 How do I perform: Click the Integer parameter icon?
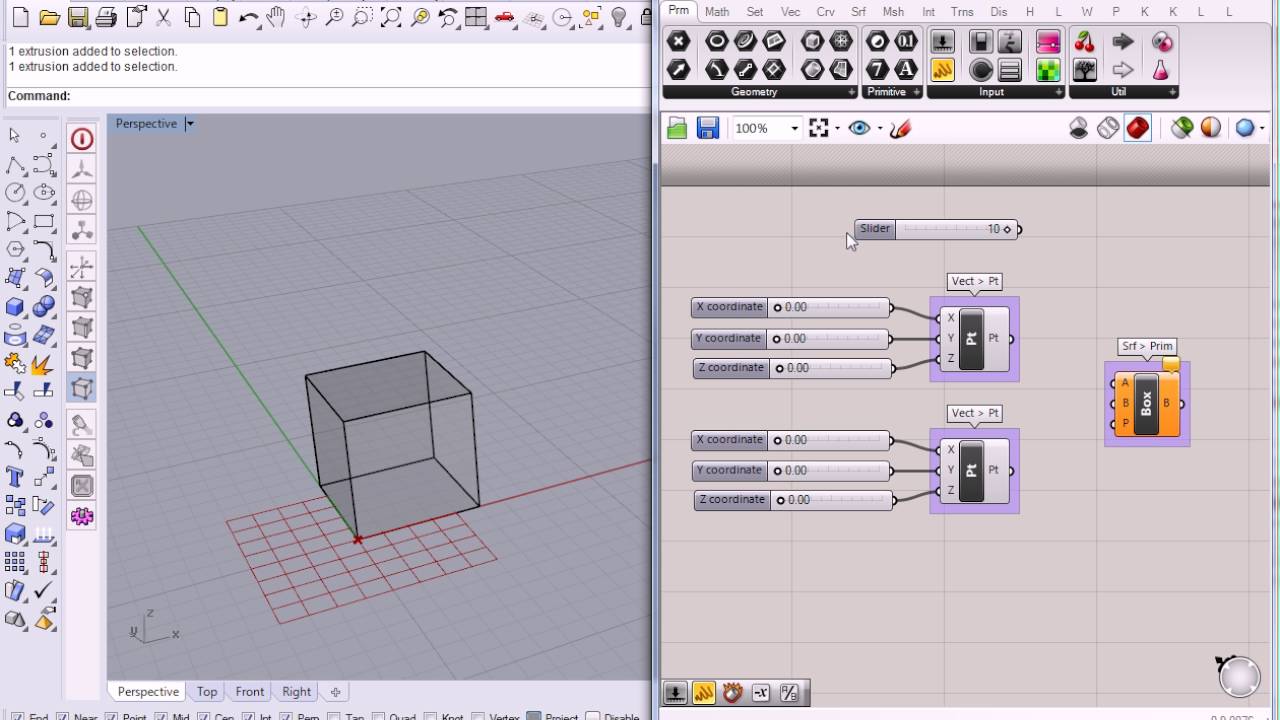877,69
